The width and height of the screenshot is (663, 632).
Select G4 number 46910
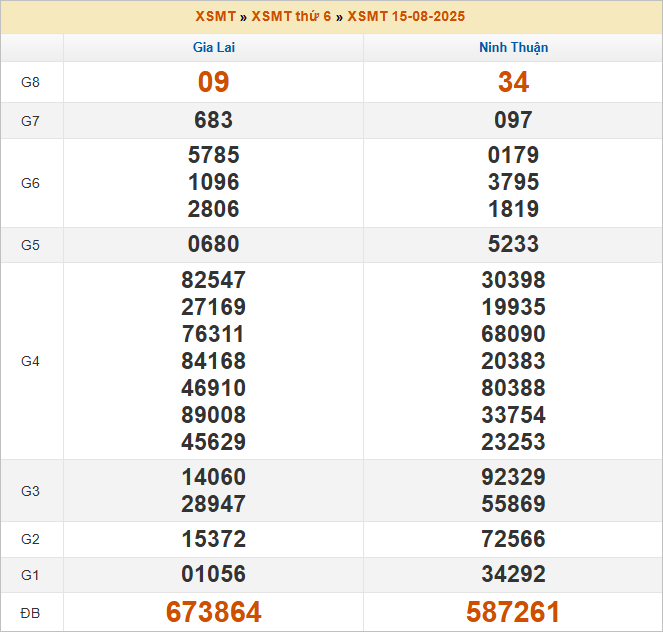[214, 388]
